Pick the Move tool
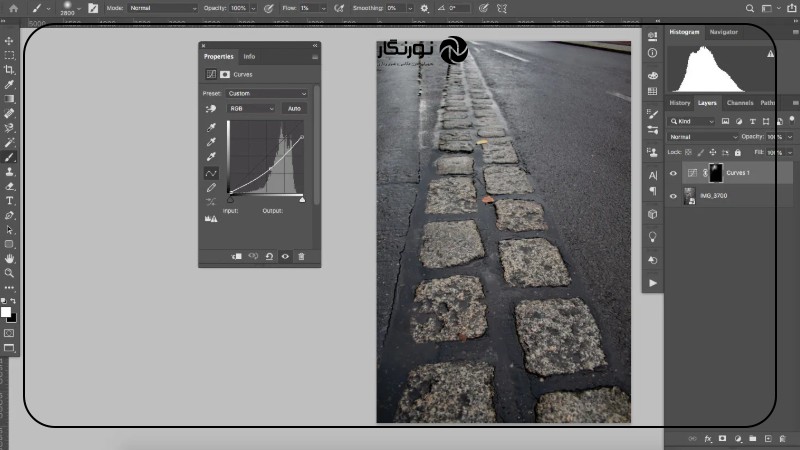 coord(10,41)
